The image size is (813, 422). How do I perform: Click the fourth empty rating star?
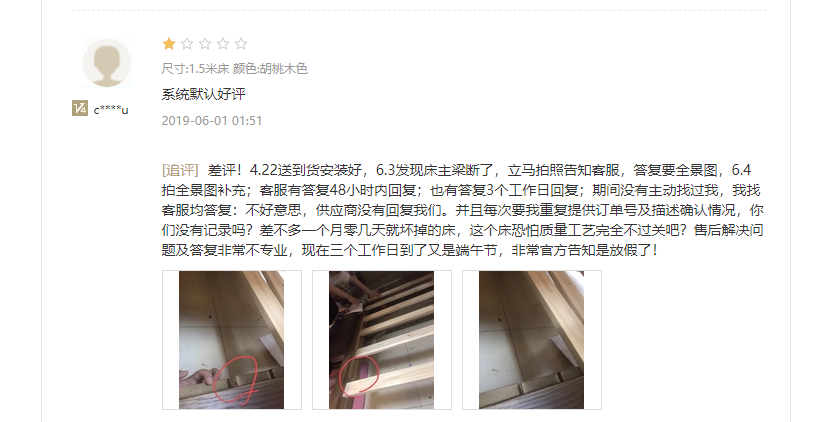click(x=223, y=44)
